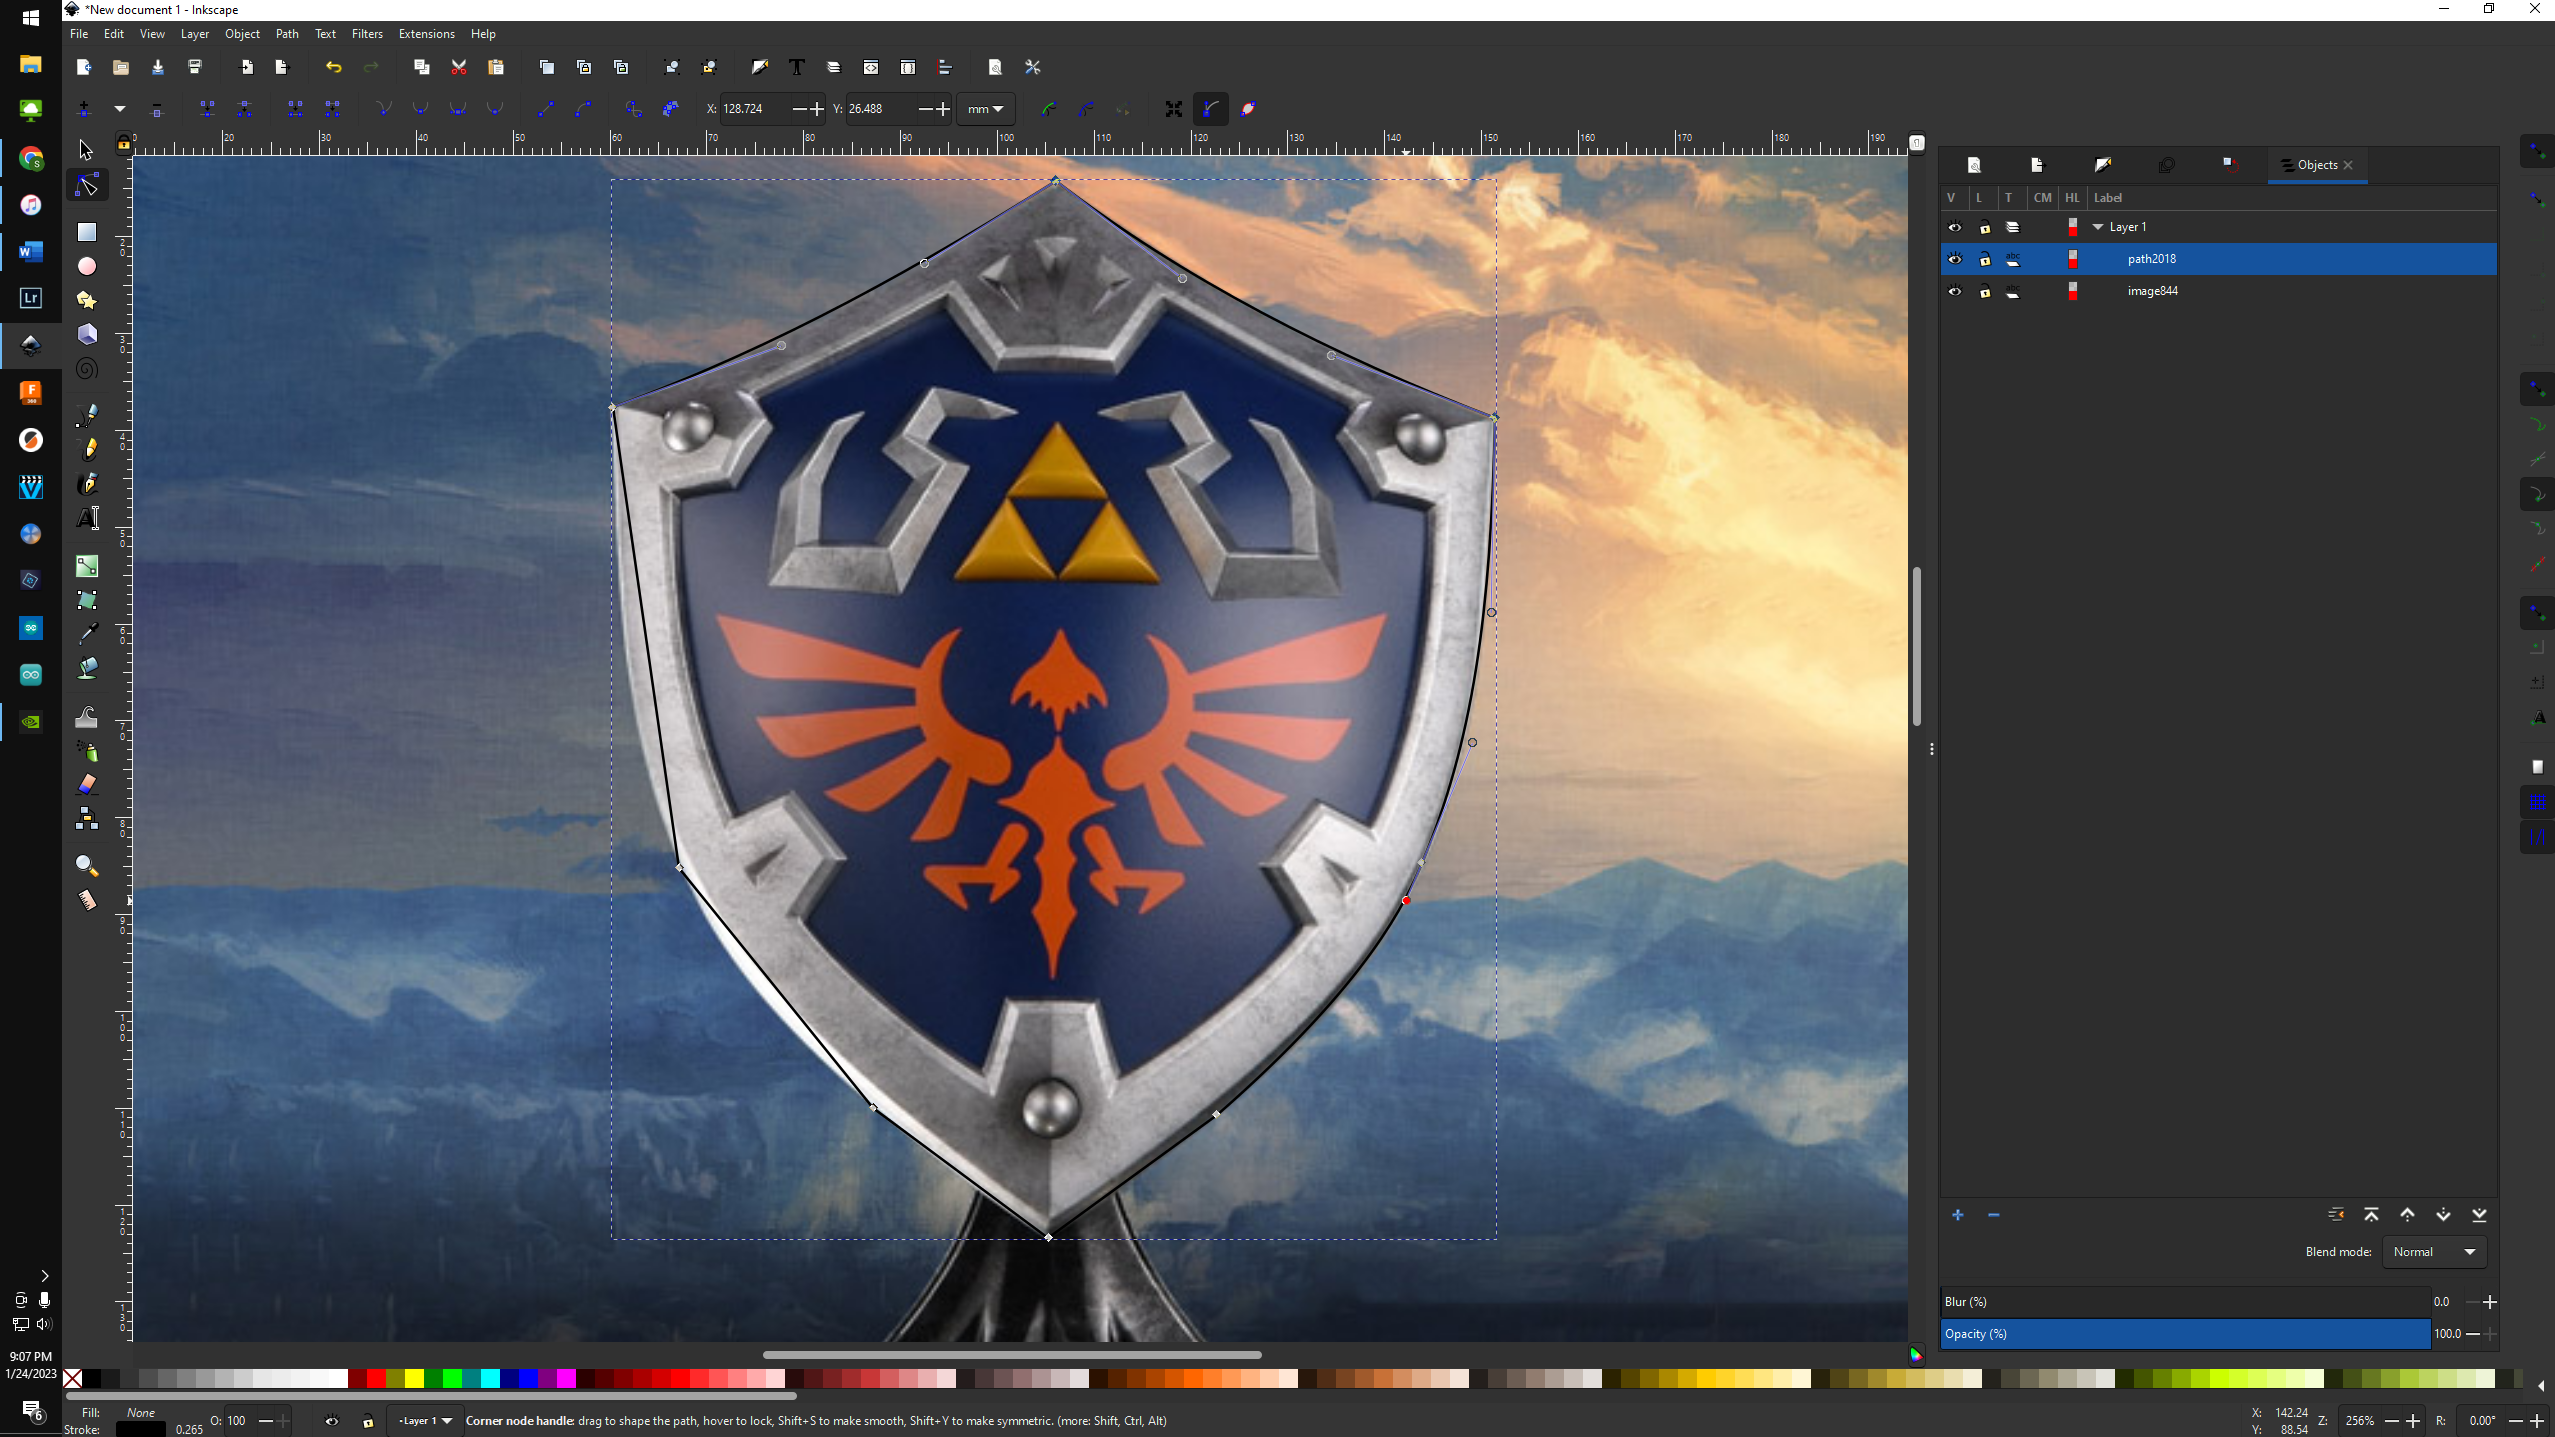
Task: Click the Undo arrow icon
Action: pyautogui.click(x=333, y=67)
